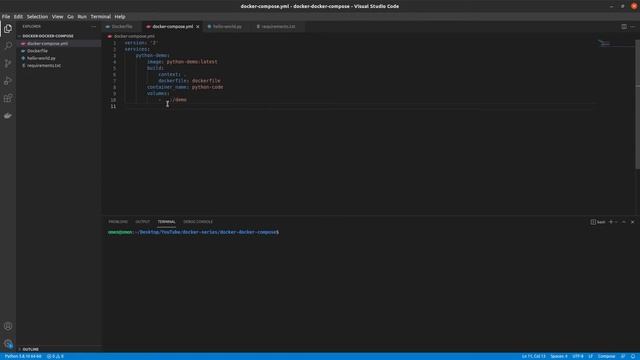
Task: Click the Split Editor icon
Action: [624, 27]
